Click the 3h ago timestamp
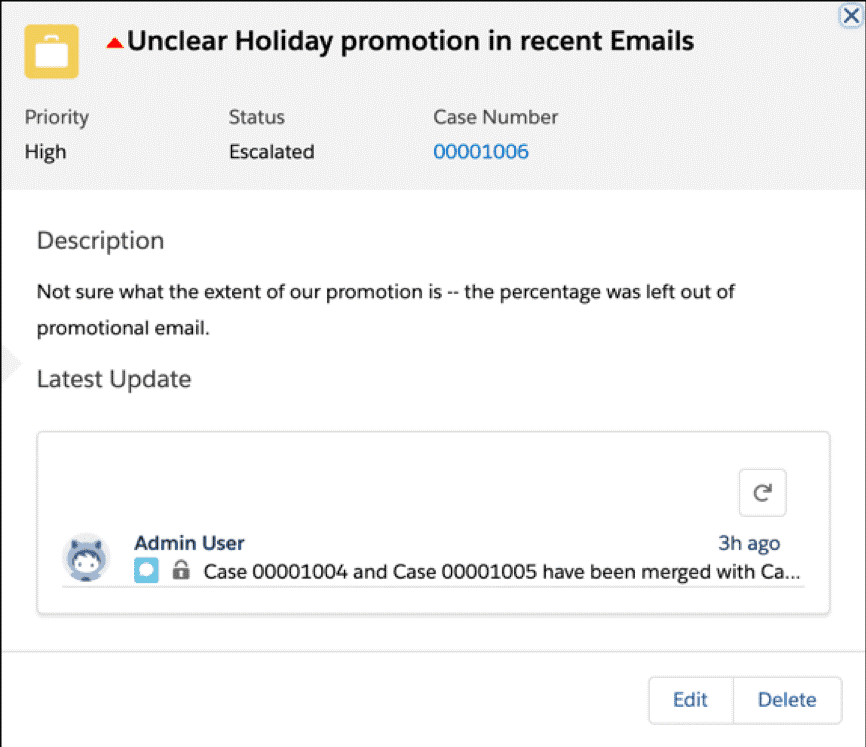 coord(749,543)
